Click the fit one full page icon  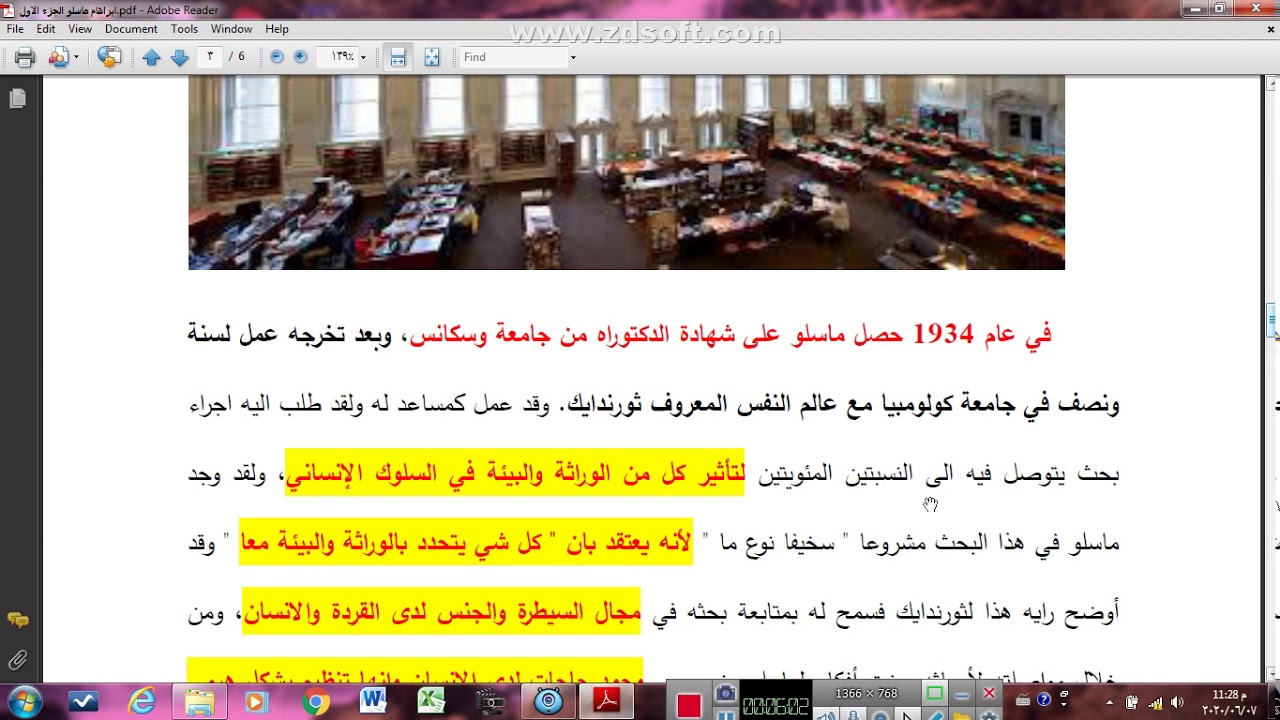(431, 57)
